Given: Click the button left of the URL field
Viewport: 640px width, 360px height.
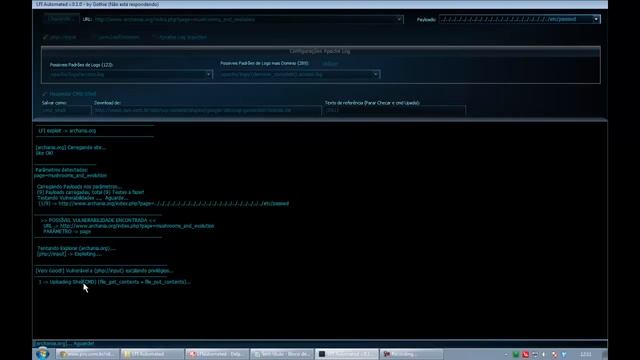Looking at the screenshot, I should tap(61, 19).
